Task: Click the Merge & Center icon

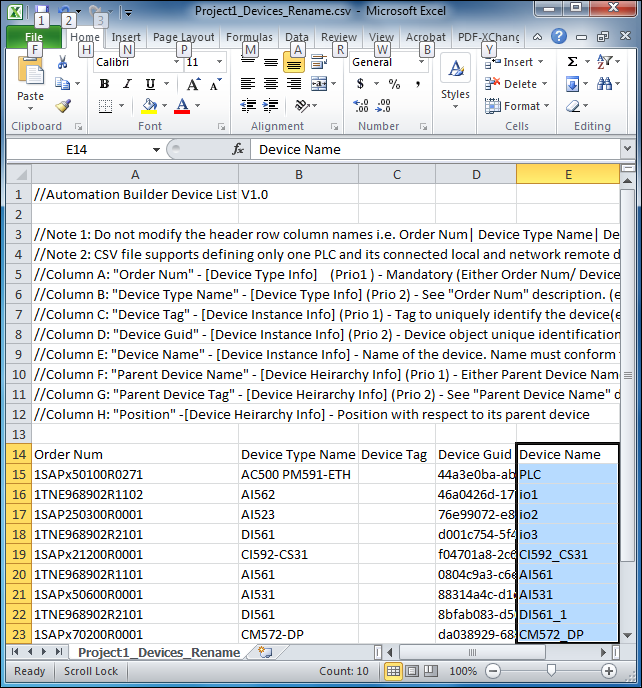Action: [319, 83]
